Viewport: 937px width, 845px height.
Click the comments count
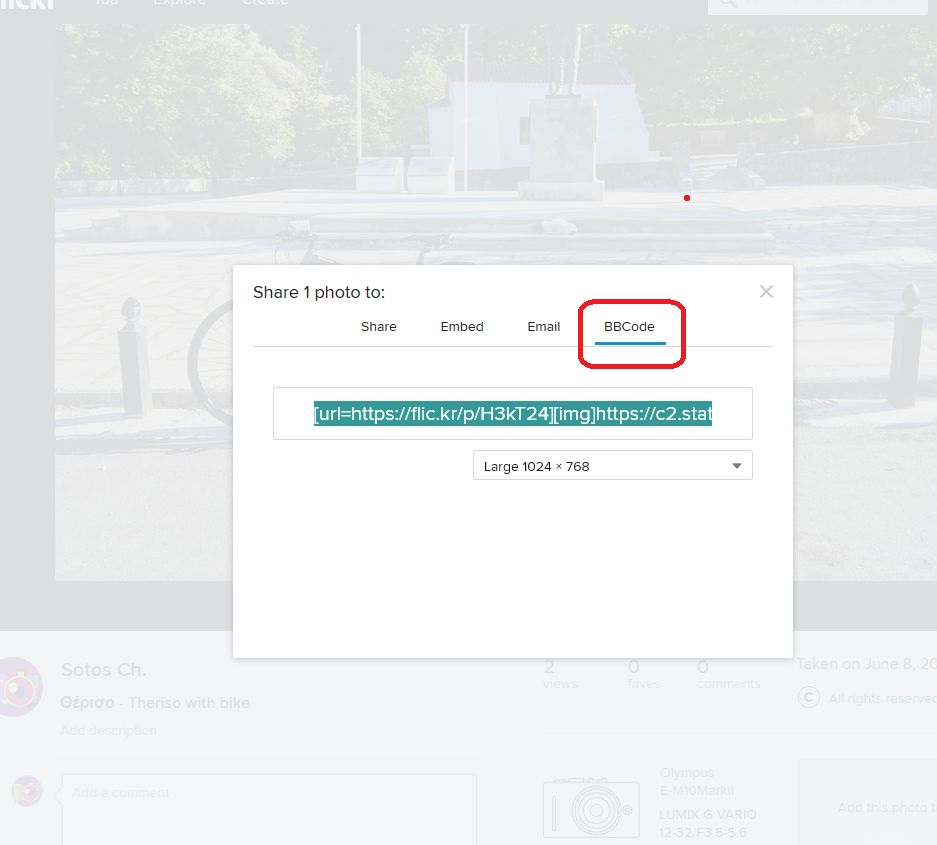728,673
